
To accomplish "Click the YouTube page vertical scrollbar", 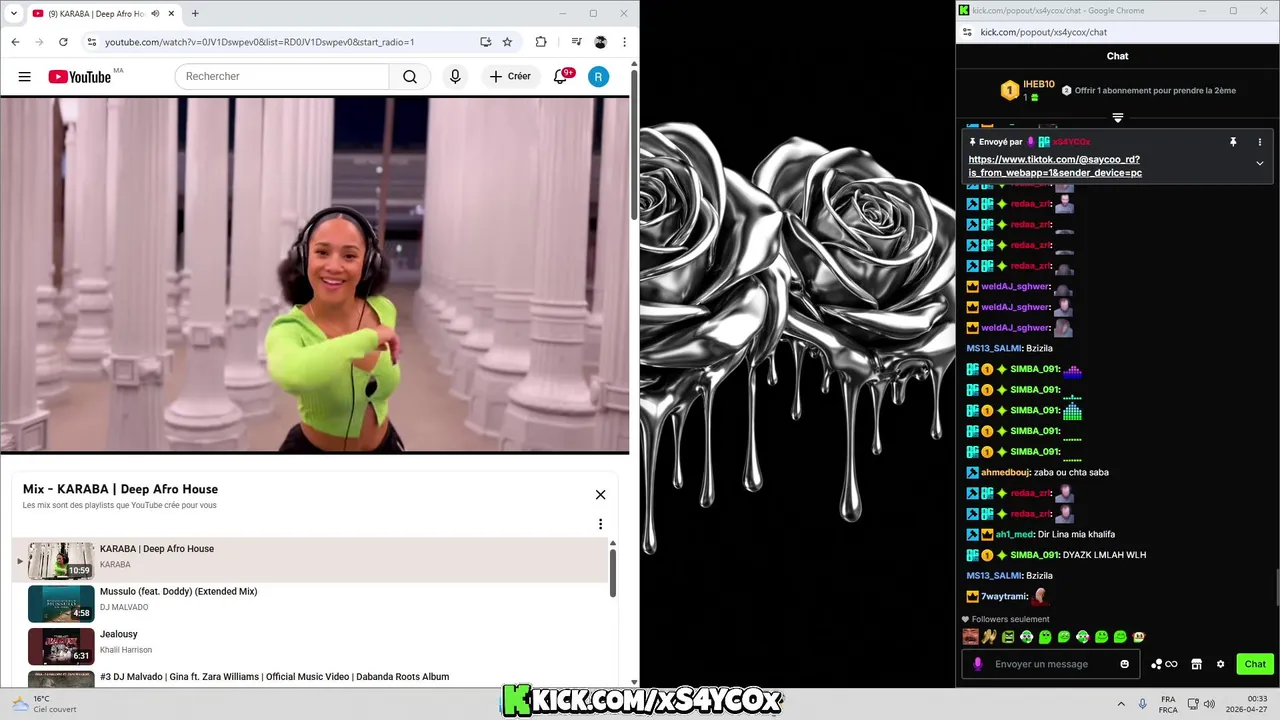I will [634, 145].
